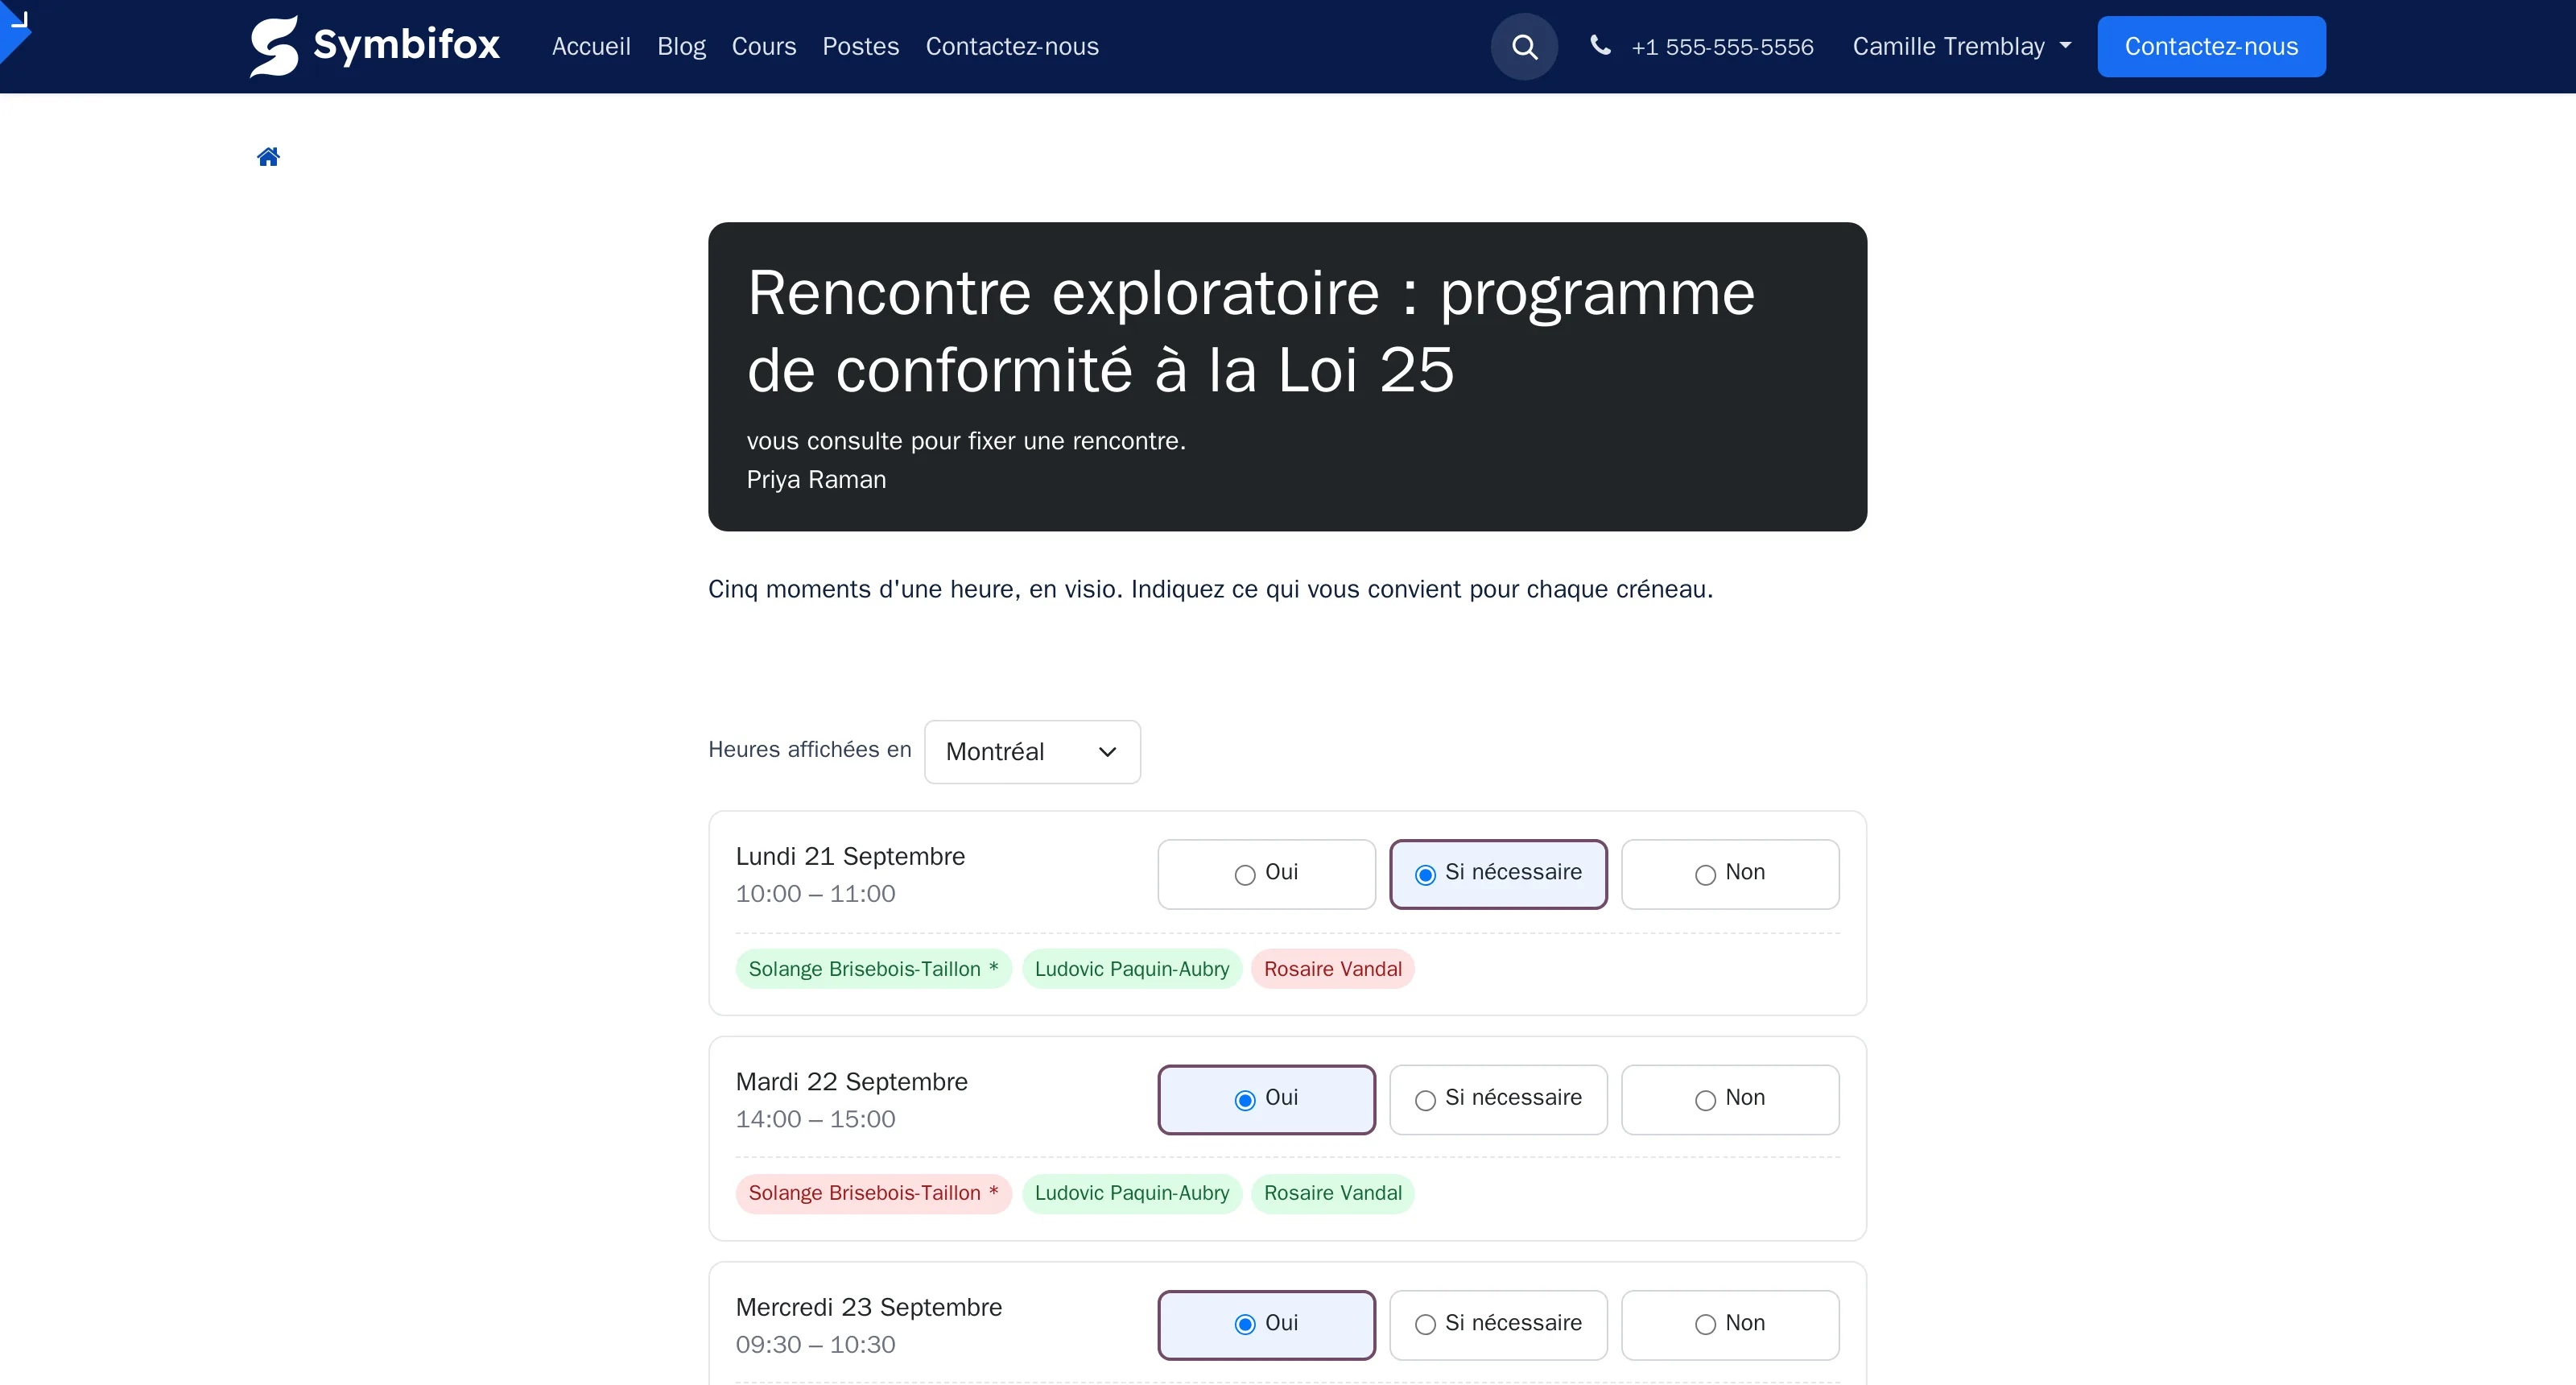The image size is (2576, 1385).
Task: Open the Contactez-nous nav menu link
Action: click(1012, 47)
